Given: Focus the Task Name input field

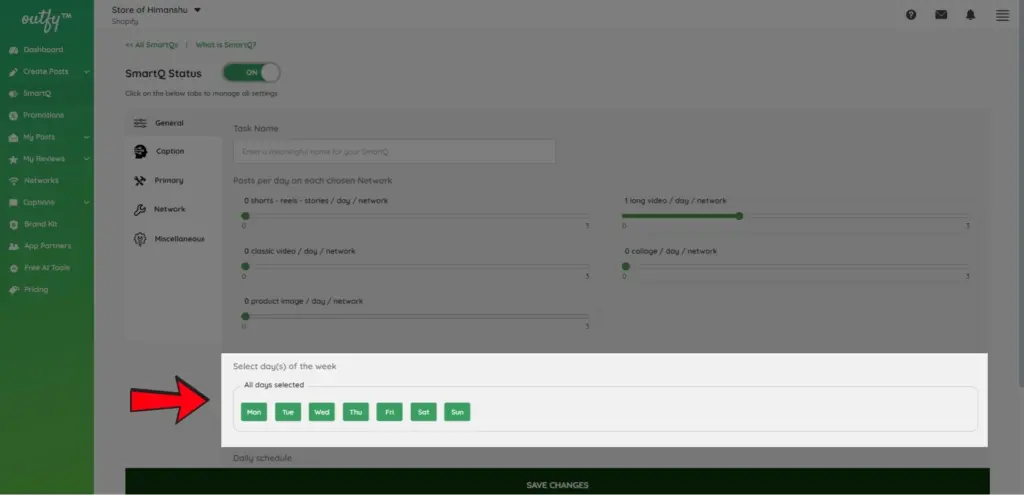Looking at the screenshot, I should coord(394,152).
